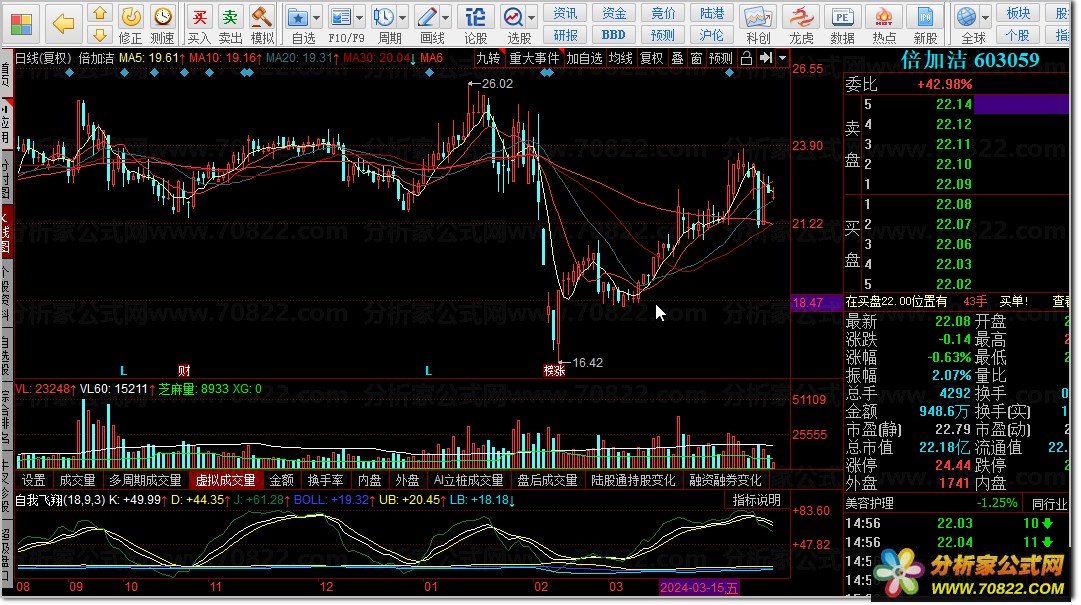Expand dropdown arrow next to 画线
This screenshot has width=1081, height=605.
[x=446, y=17]
